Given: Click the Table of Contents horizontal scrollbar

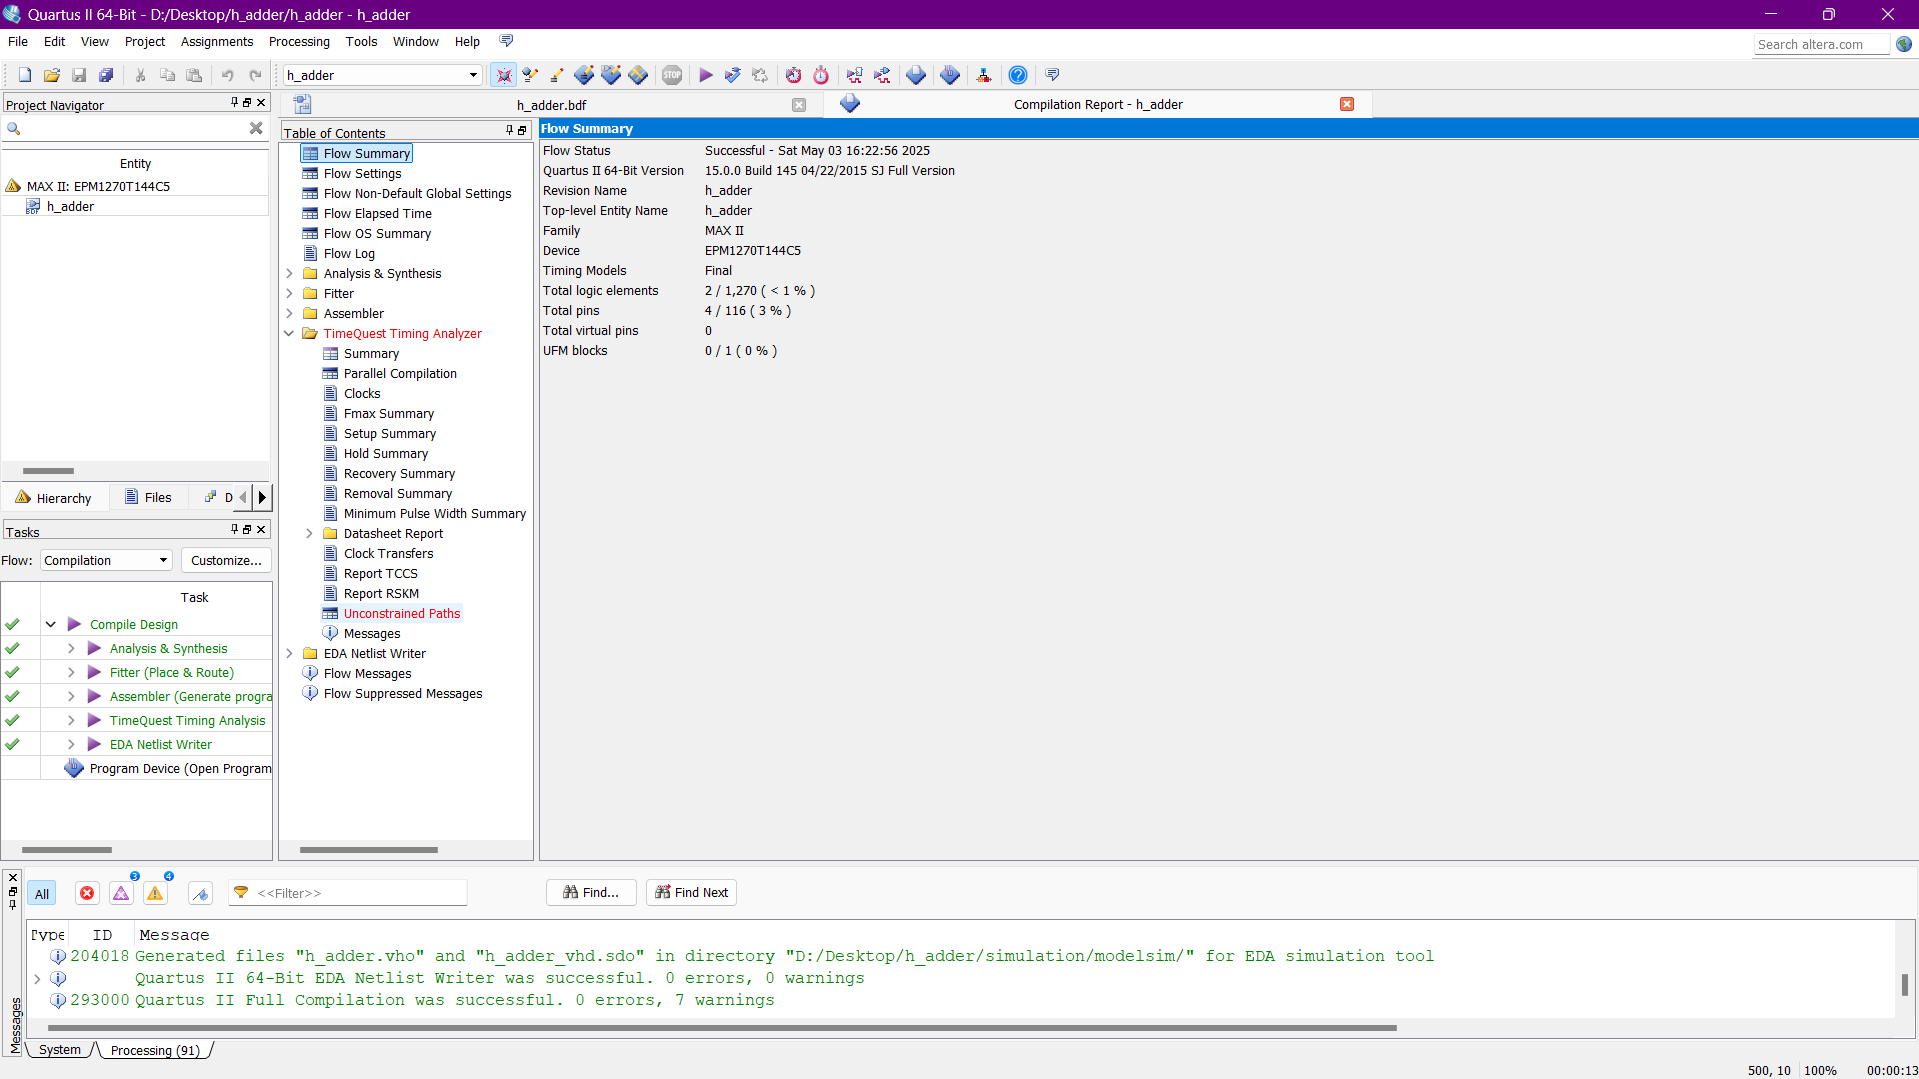Looking at the screenshot, I should (369, 850).
